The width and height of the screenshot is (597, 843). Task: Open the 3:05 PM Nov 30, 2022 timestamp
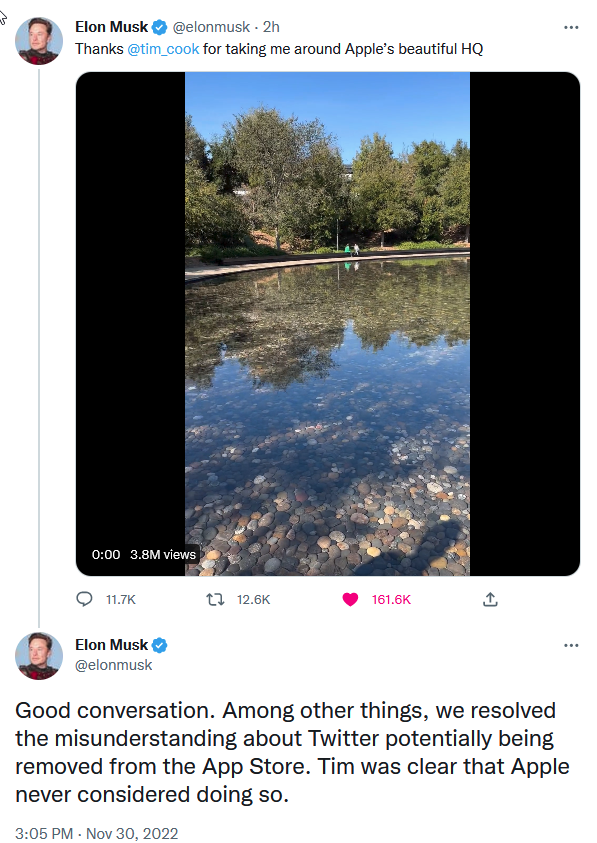click(96, 833)
